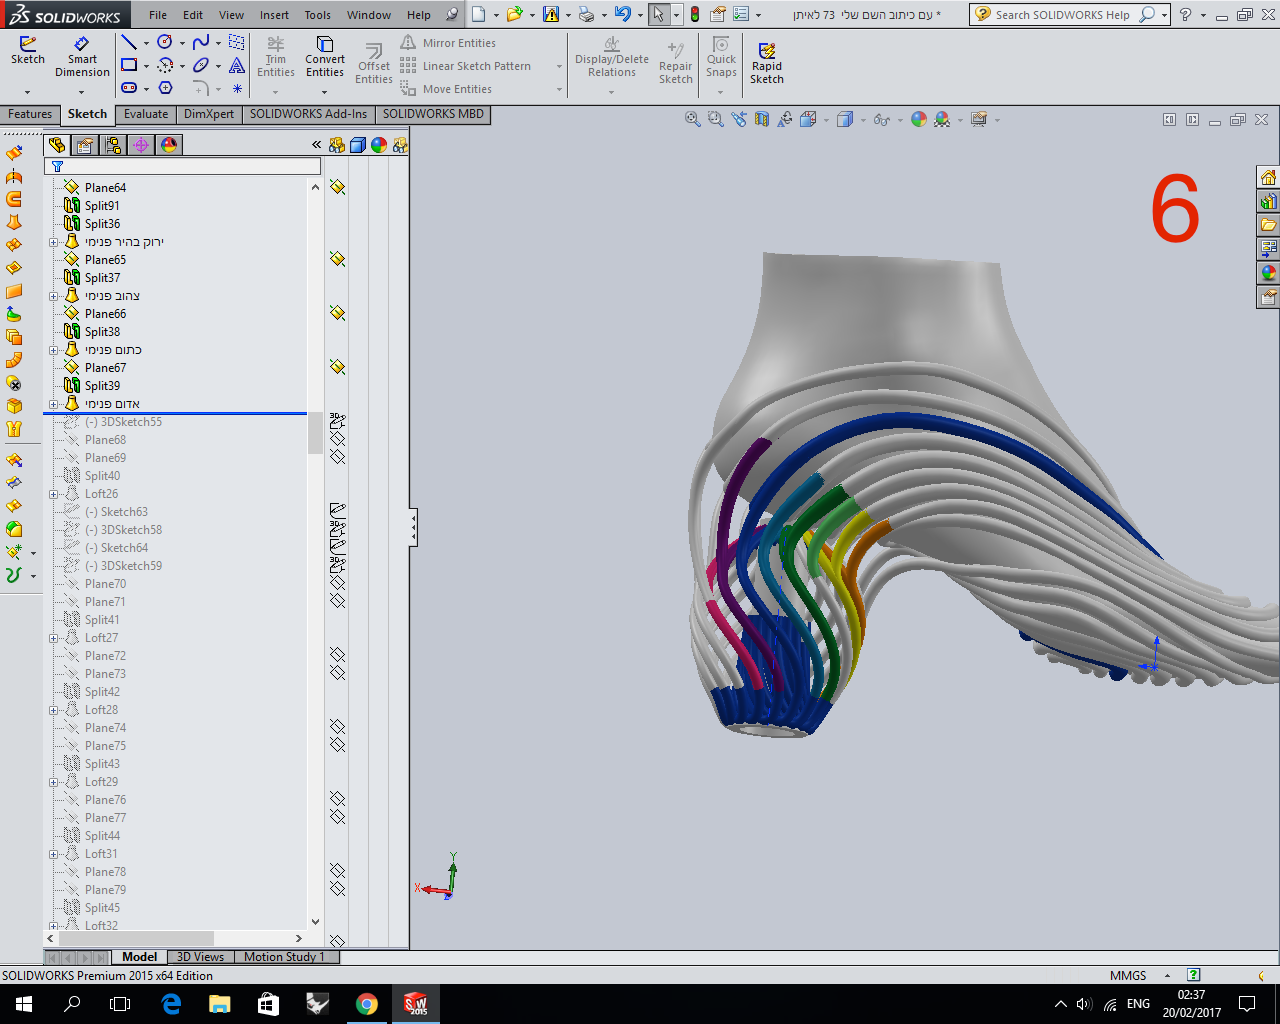Click the Convert Entities tool
The image size is (1280, 1024).
click(x=325, y=58)
